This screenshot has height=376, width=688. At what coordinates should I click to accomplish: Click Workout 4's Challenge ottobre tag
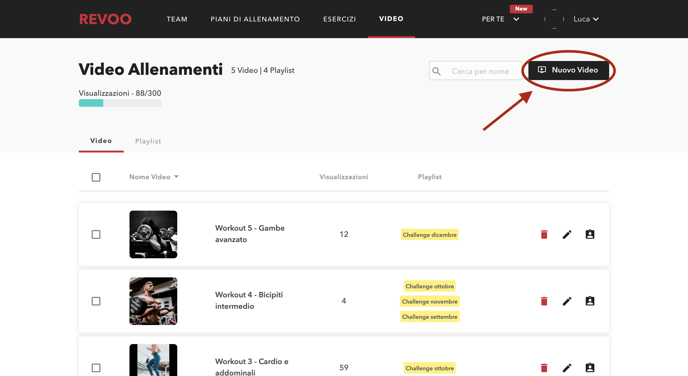point(430,286)
